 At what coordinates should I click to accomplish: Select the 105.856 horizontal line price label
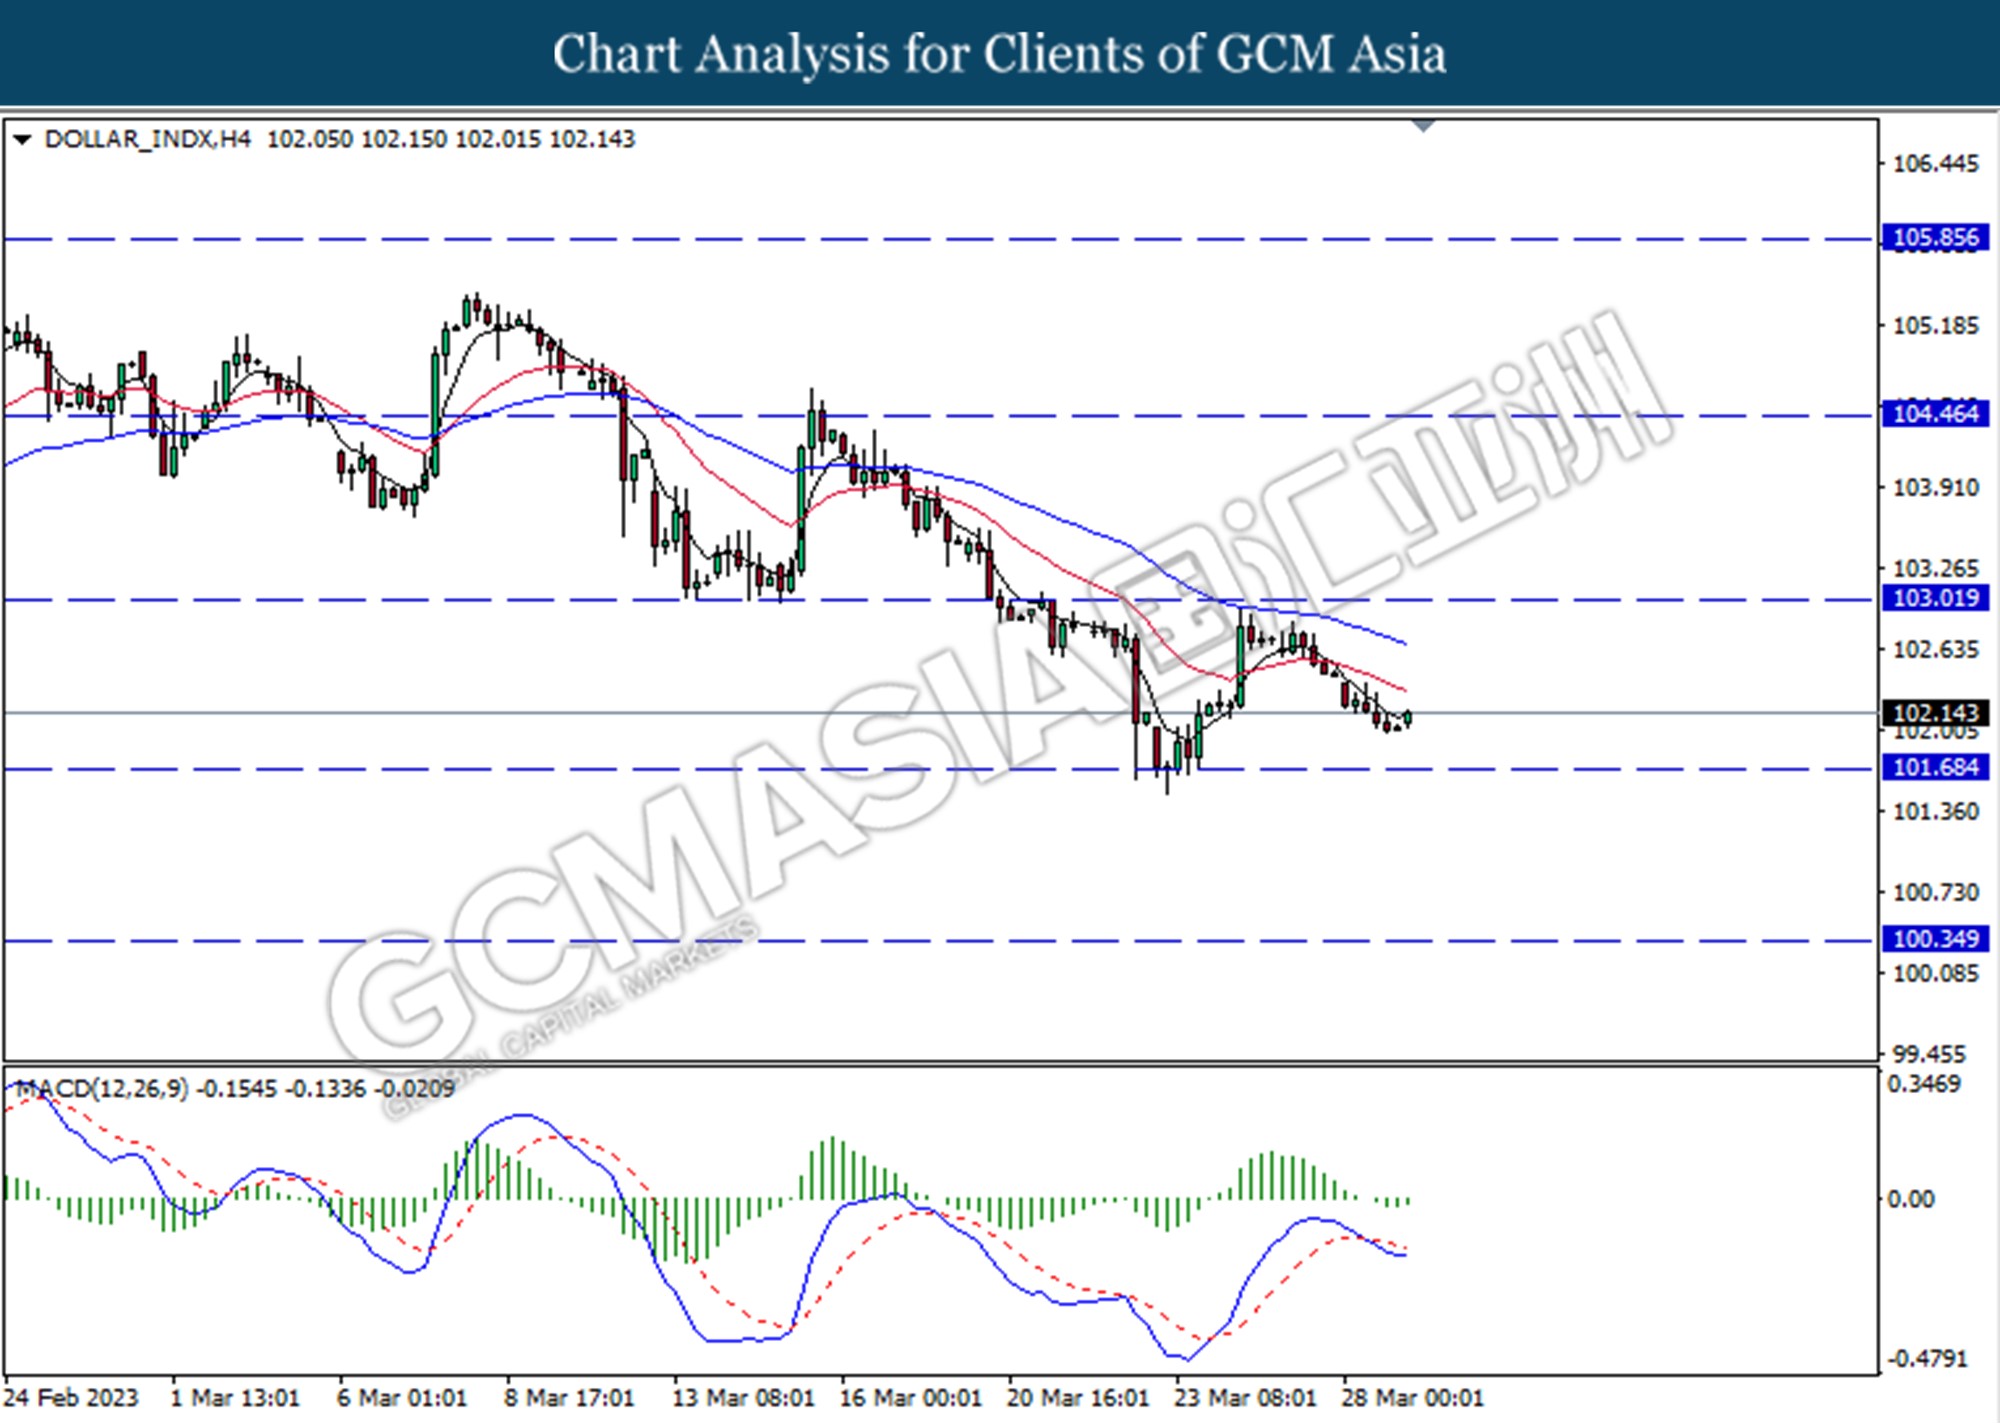point(1935,238)
